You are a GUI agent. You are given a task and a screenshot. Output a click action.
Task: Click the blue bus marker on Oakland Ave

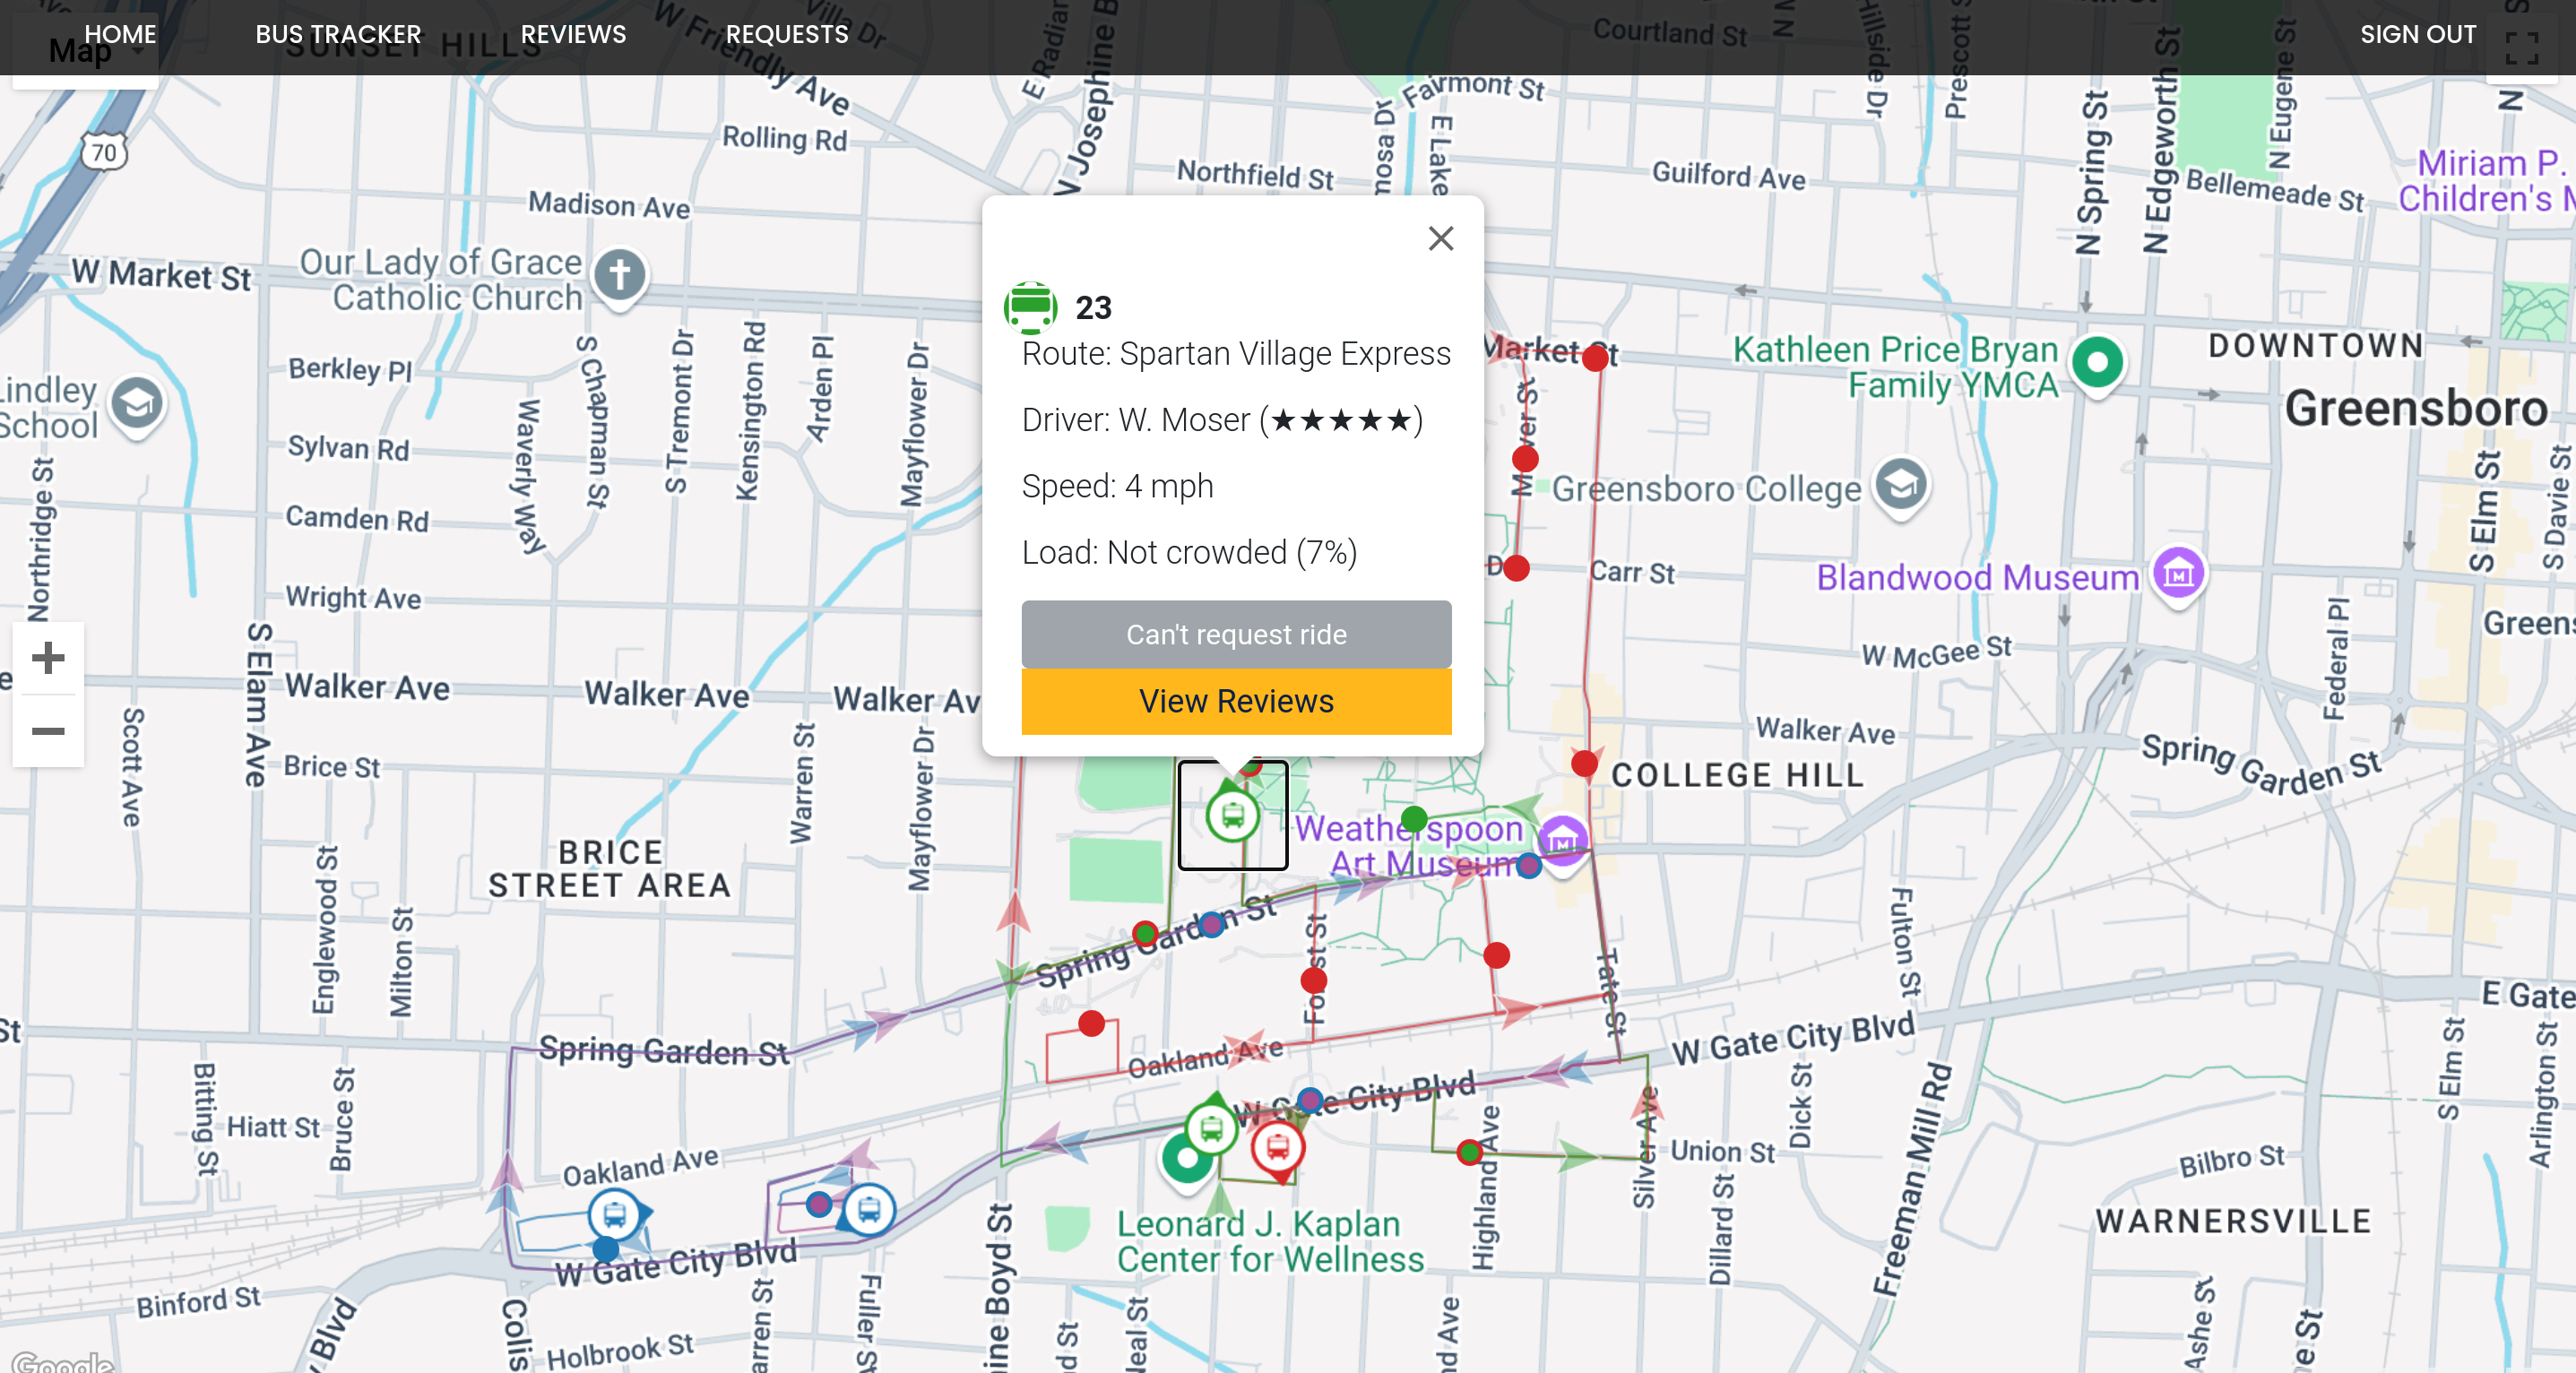coord(614,1215)
